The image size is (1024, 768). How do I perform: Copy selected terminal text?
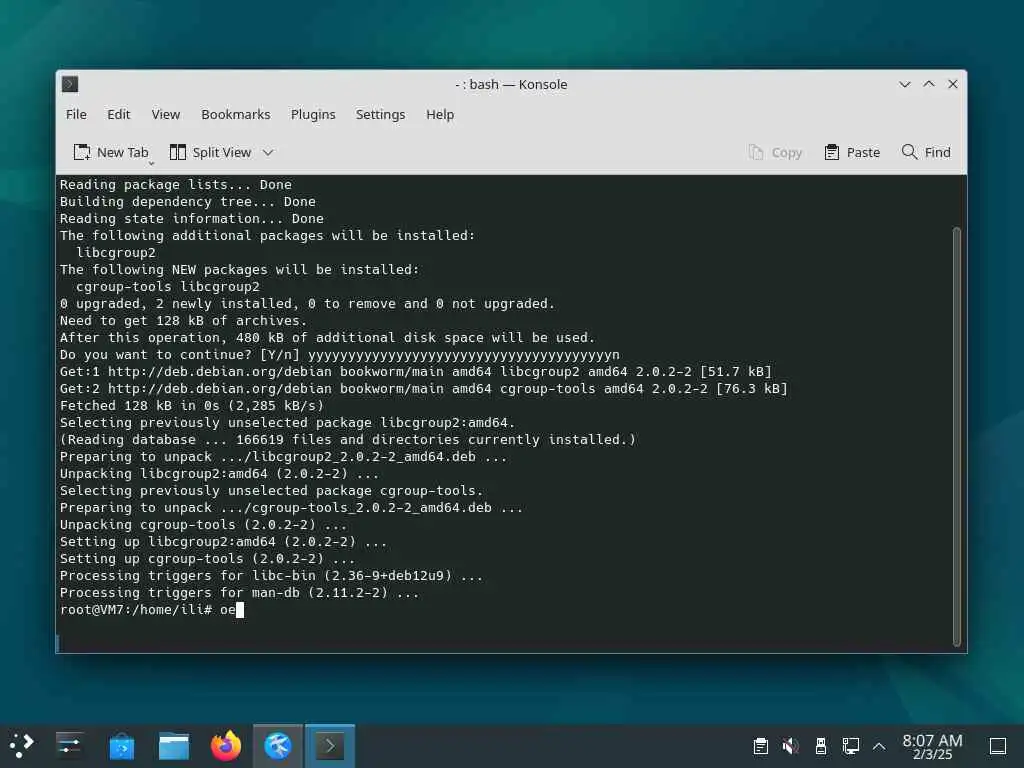click(x=775, y=152)
